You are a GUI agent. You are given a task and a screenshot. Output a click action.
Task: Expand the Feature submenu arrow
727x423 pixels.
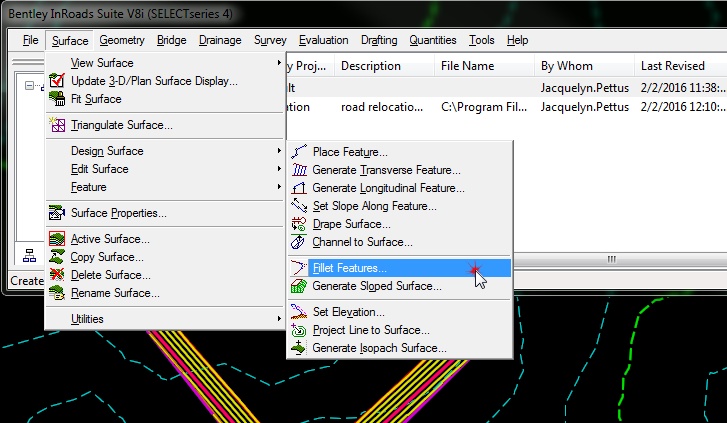tap(279, 186)
